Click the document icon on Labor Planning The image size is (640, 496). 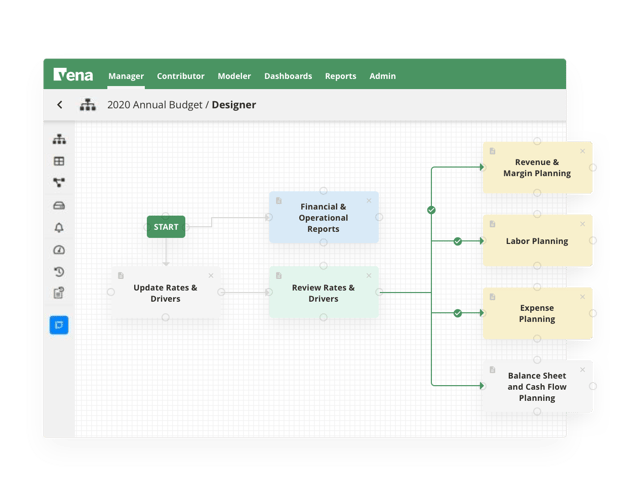(493, 224)
